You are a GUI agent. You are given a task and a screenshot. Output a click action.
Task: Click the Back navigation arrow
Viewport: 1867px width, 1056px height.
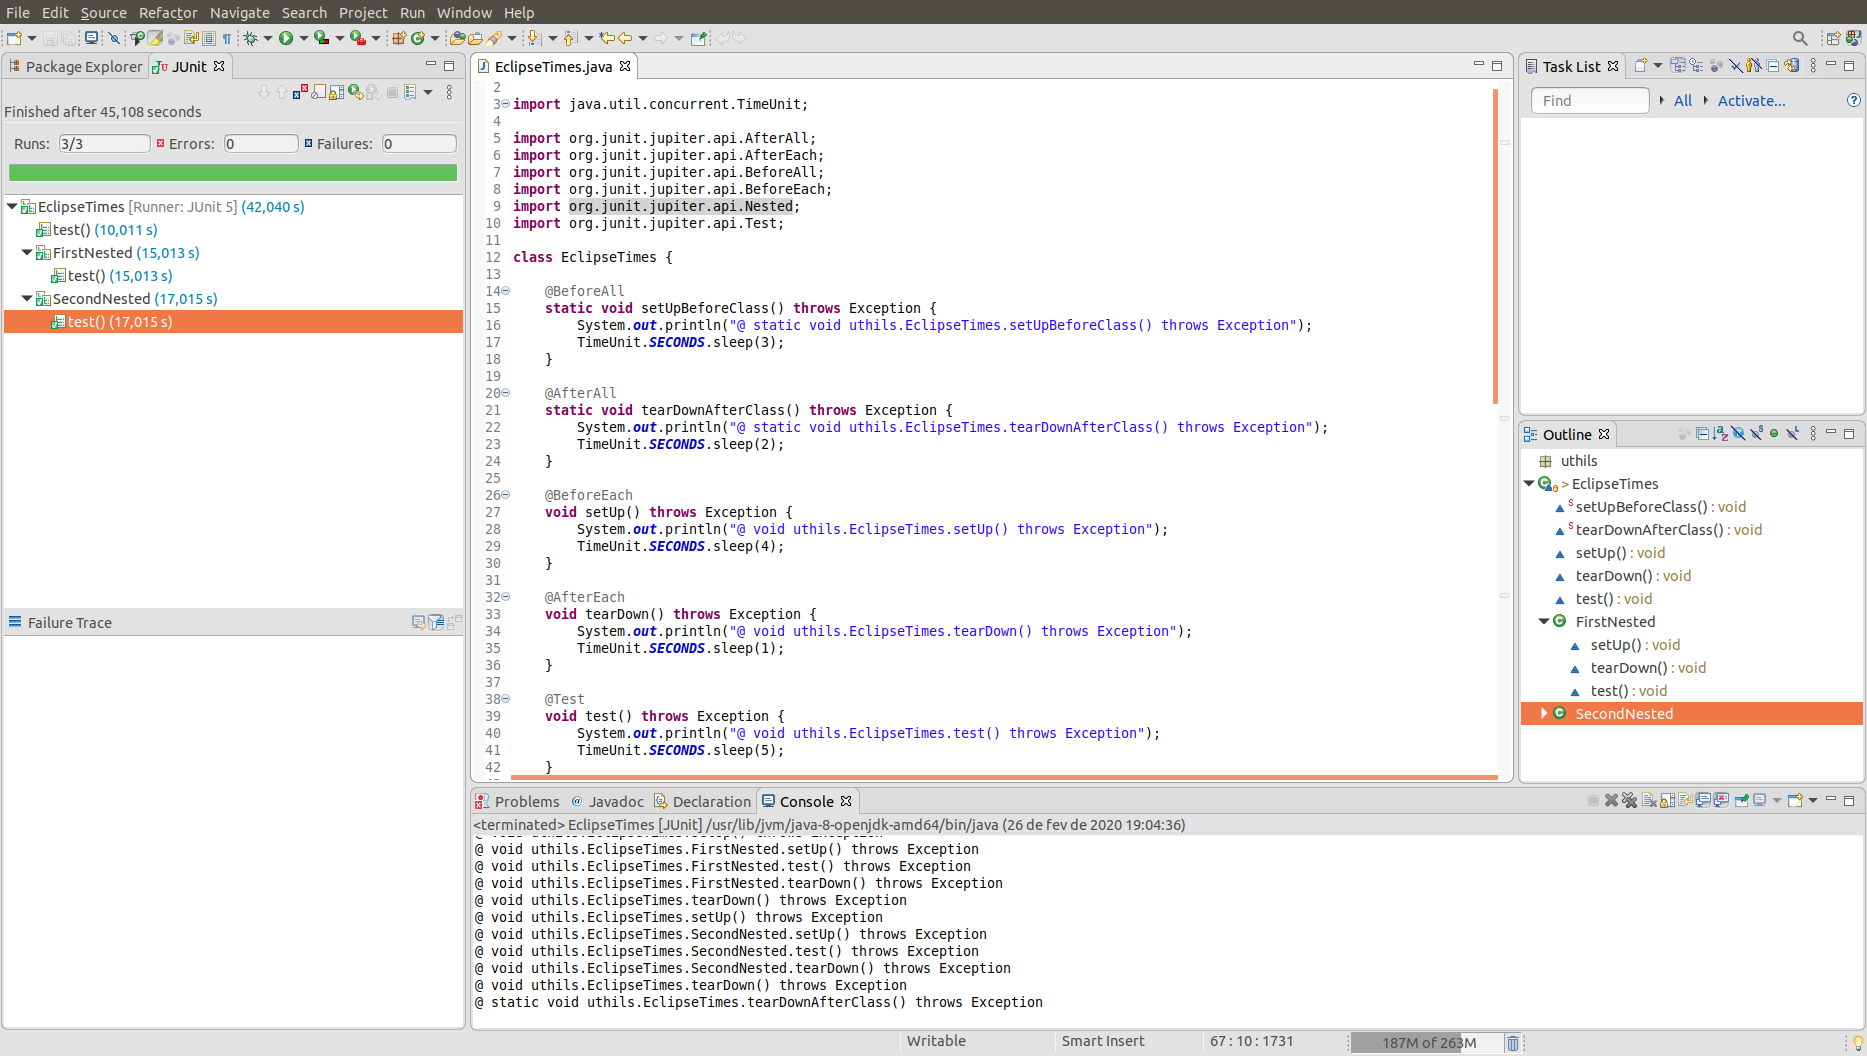point(626,38)
